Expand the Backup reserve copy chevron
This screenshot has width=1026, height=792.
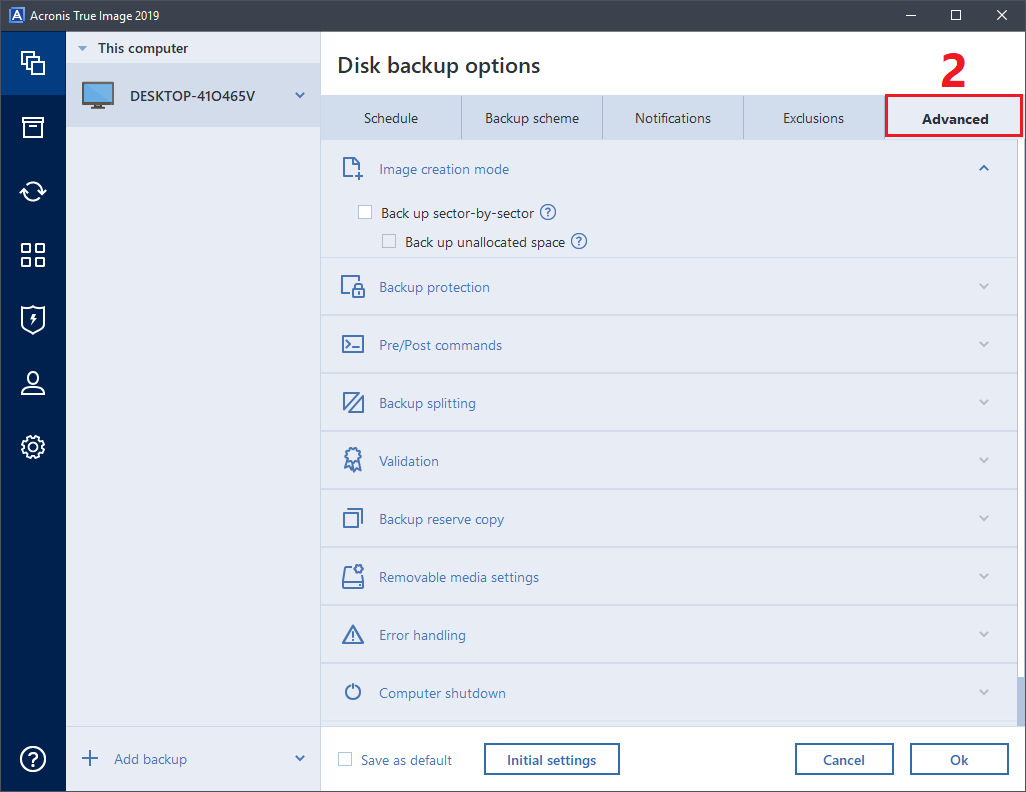(x=983, y=518)
